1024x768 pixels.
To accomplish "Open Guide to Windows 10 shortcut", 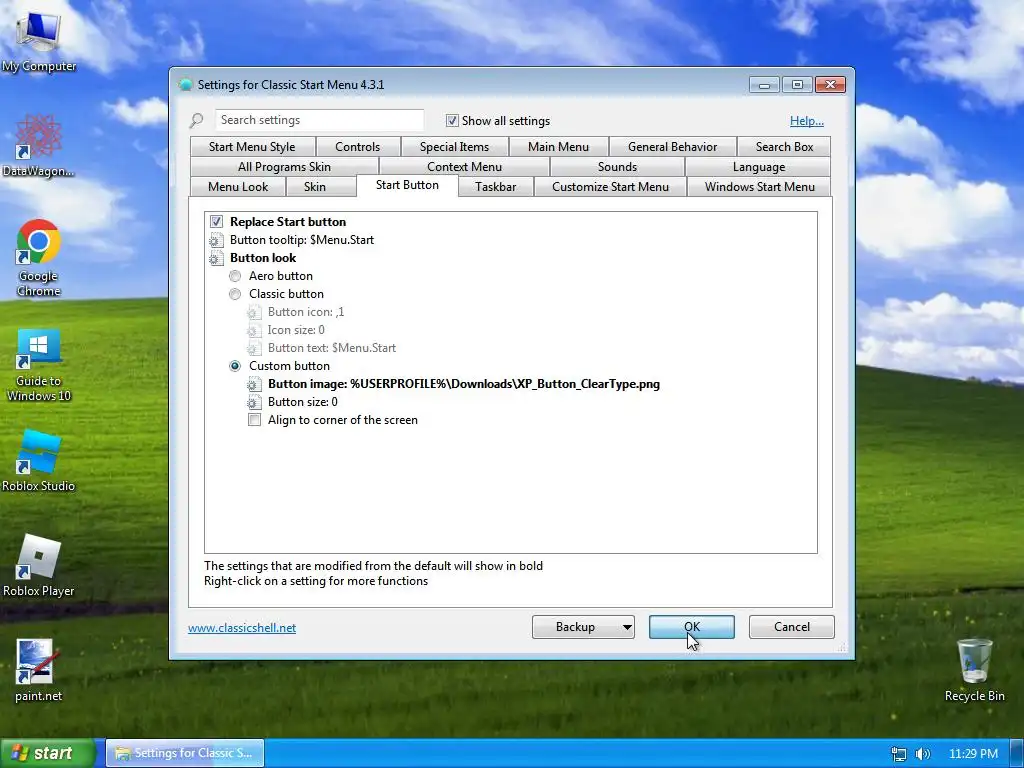I will point(39,364).
